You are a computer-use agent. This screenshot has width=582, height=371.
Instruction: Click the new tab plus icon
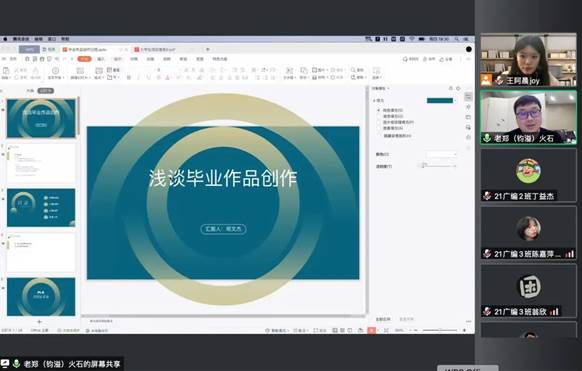[208, 49]
